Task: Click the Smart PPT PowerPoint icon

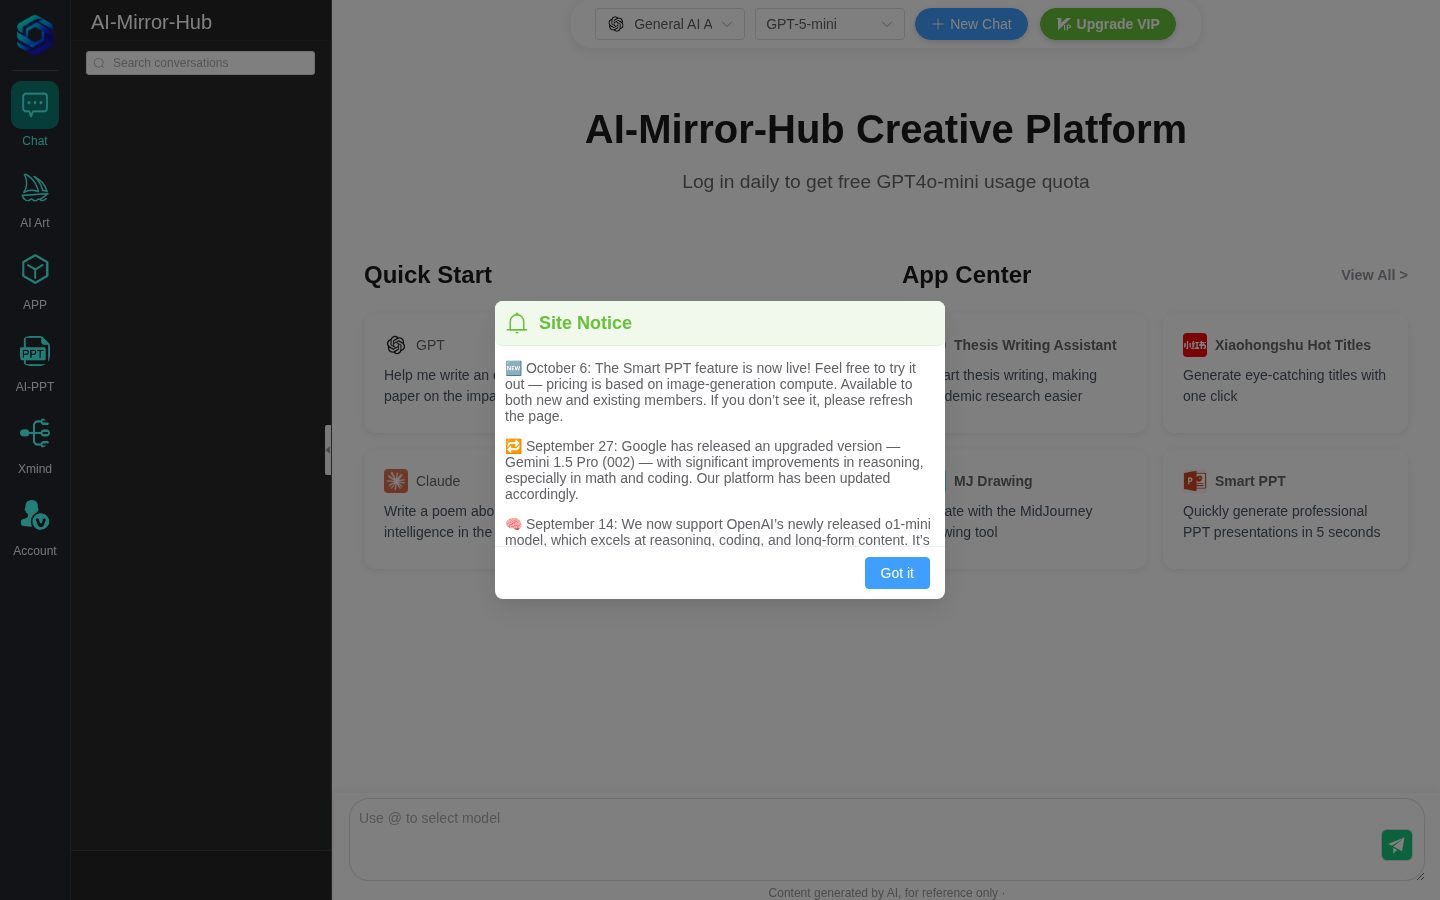Action: click(x=1195, y=481)
